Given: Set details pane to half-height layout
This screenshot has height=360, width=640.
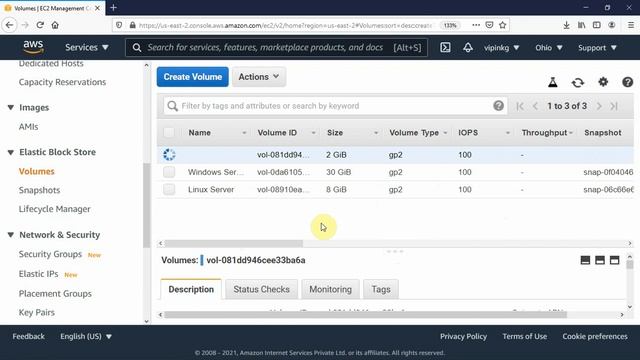Looking at the screenshot, I should [x=600, y=260].
